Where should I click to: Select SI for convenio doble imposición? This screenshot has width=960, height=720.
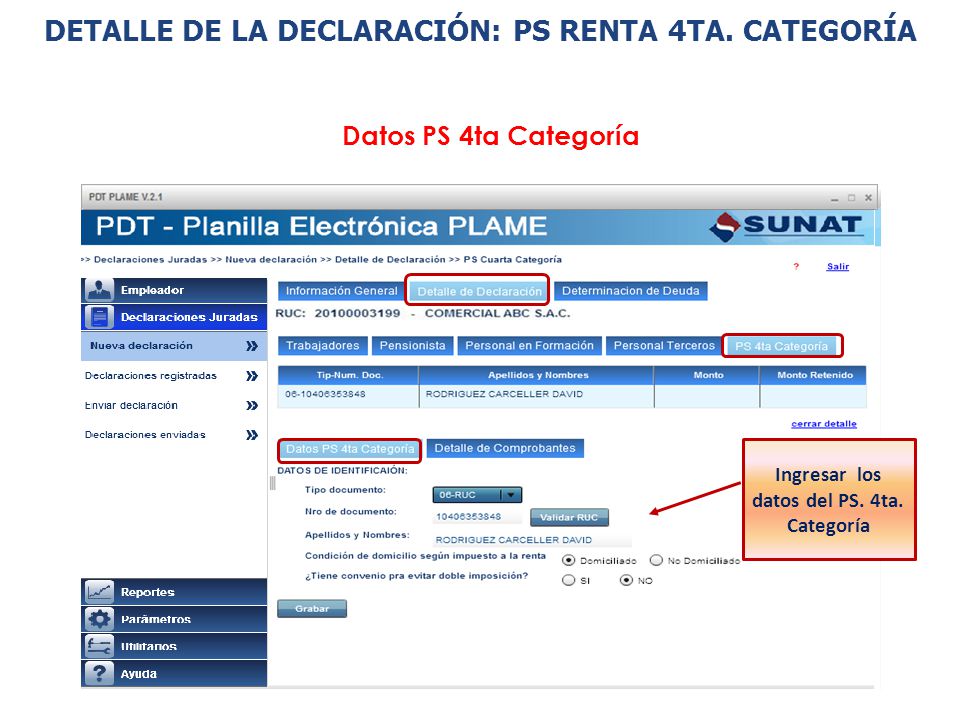[568, 580]
